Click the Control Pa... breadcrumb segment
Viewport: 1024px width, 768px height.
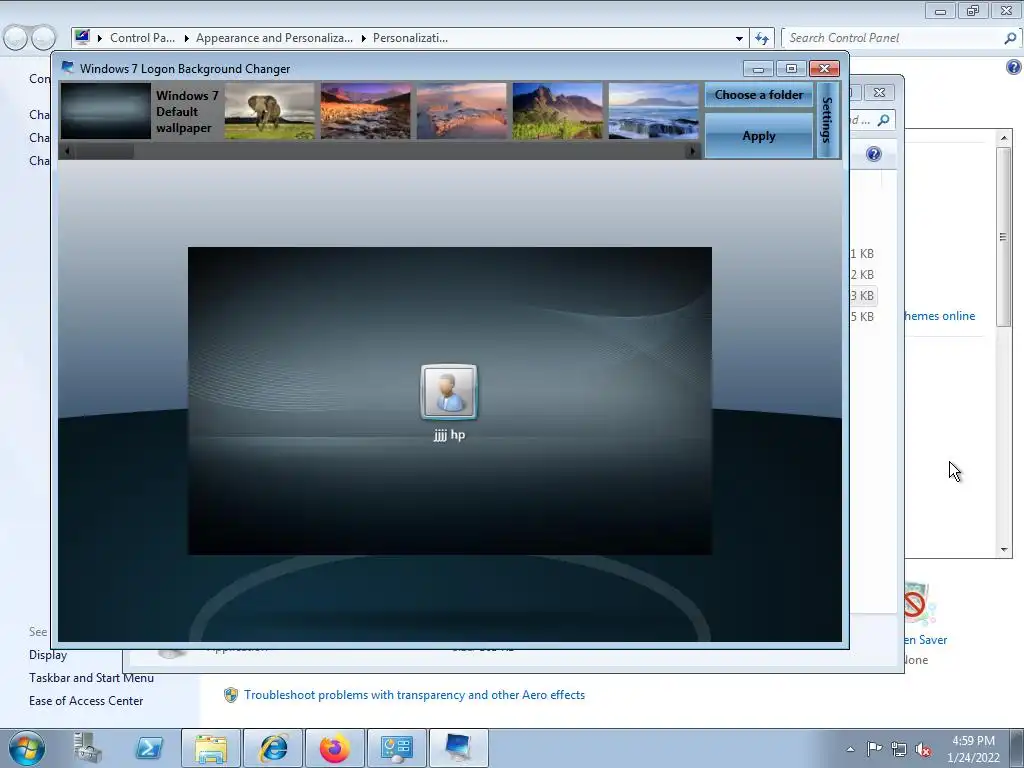(142, 38)
